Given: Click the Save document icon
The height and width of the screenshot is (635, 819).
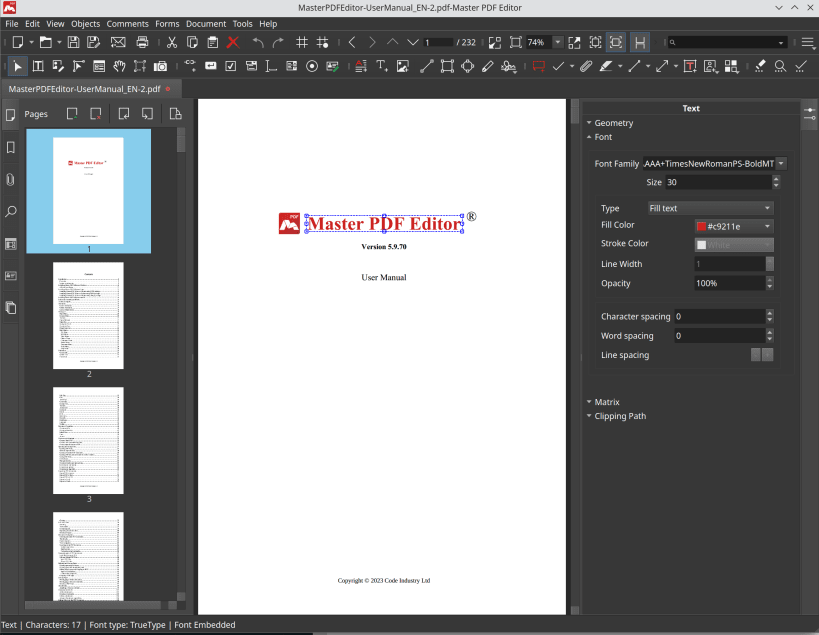Looking at the screenshot, I should pos(74,42).
